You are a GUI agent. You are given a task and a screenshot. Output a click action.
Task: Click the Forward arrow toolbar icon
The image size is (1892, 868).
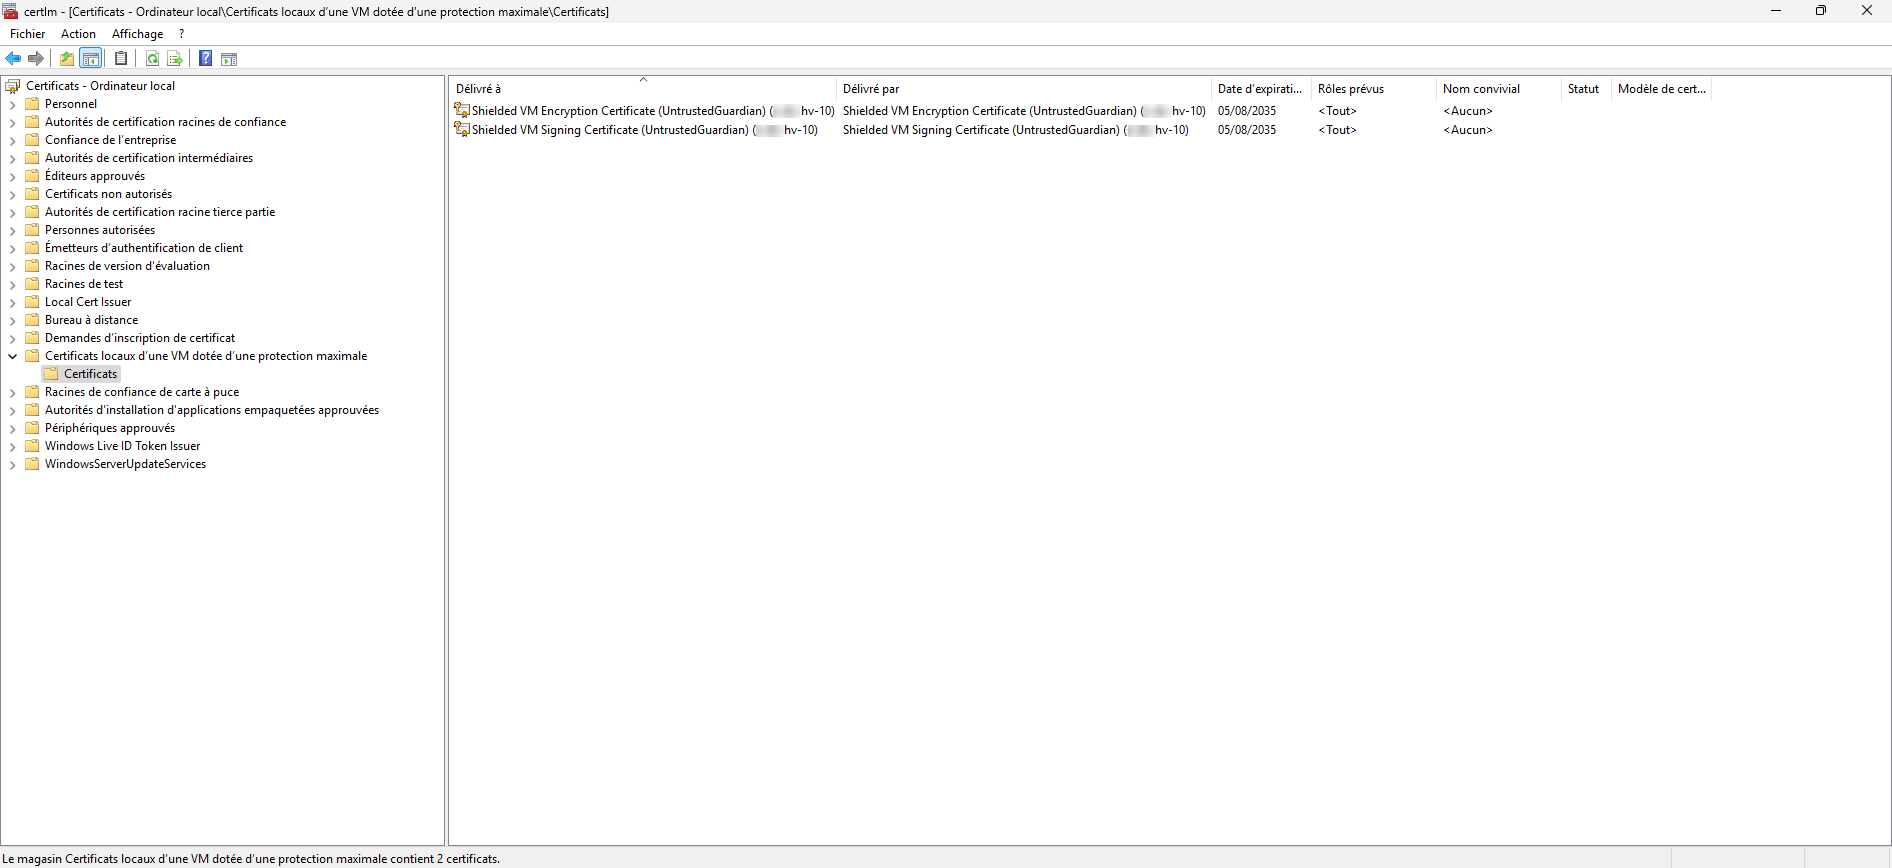(x=36, y=59)
